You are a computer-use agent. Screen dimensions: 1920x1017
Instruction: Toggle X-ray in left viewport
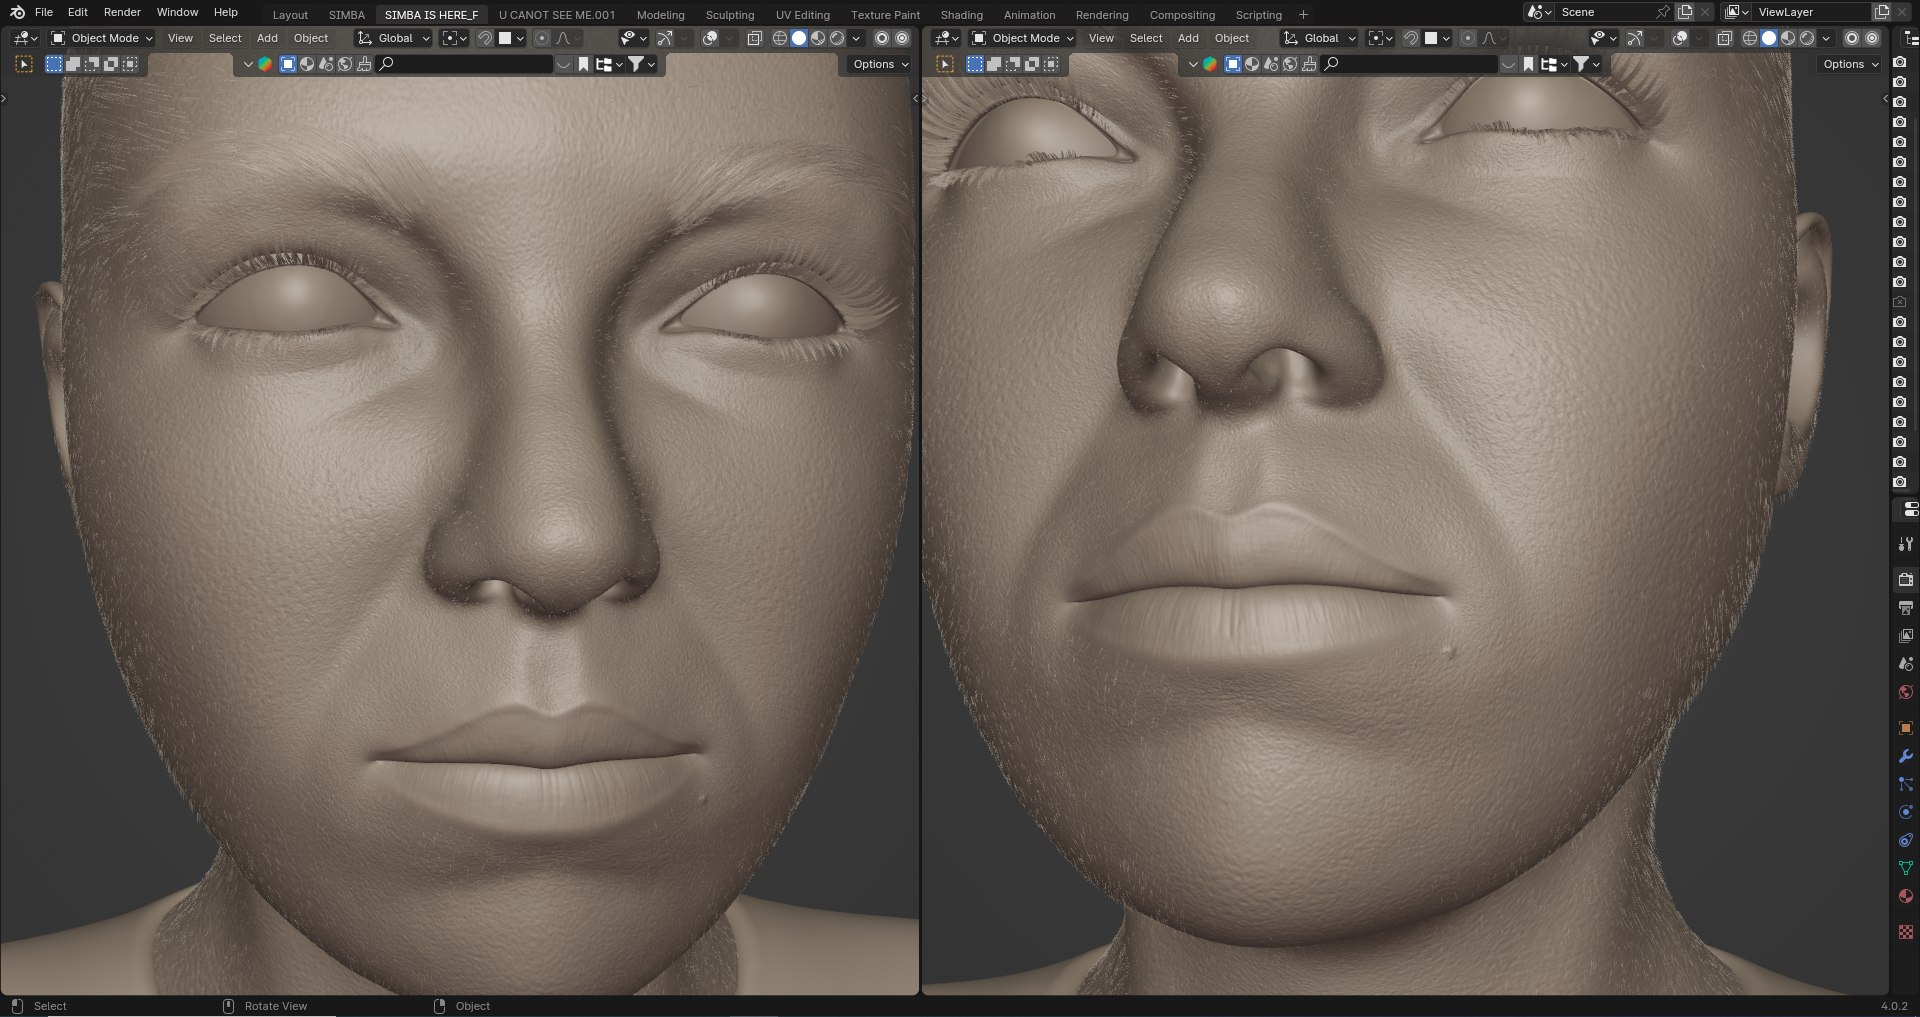click(x=755, y=38)
